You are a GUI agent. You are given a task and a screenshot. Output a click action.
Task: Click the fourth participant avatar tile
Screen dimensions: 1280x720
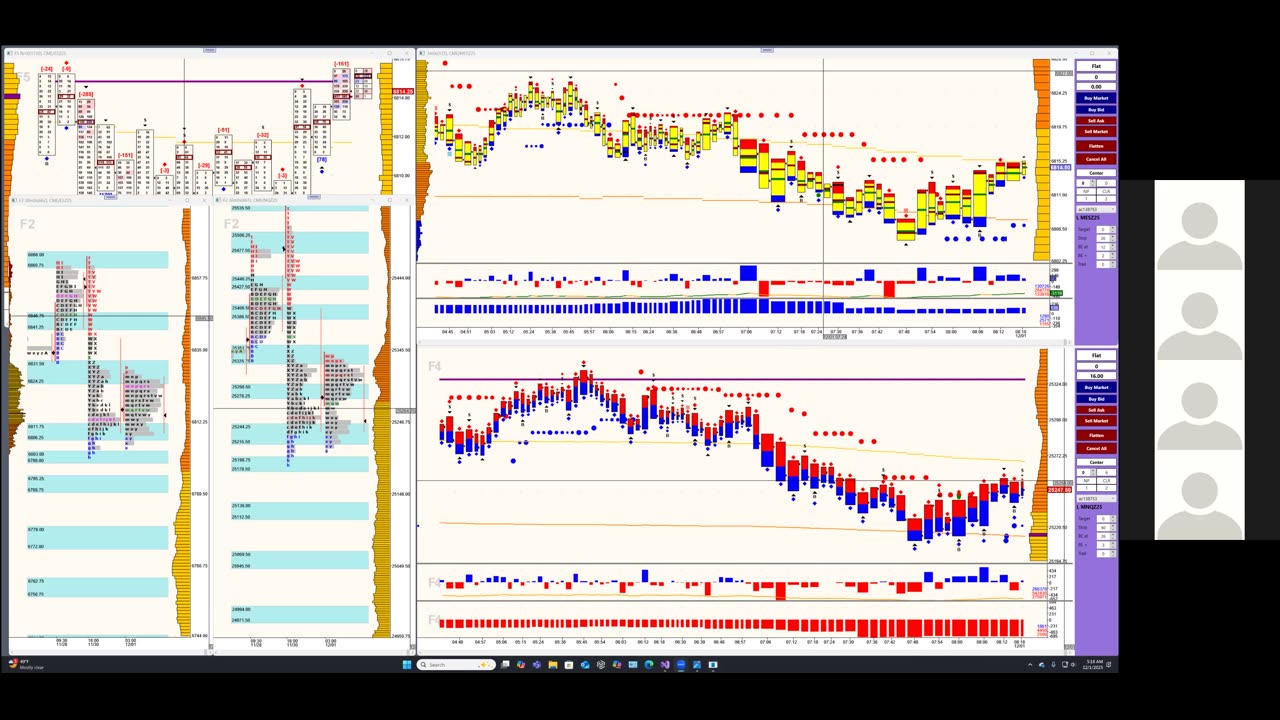(x=1199, y=495)
